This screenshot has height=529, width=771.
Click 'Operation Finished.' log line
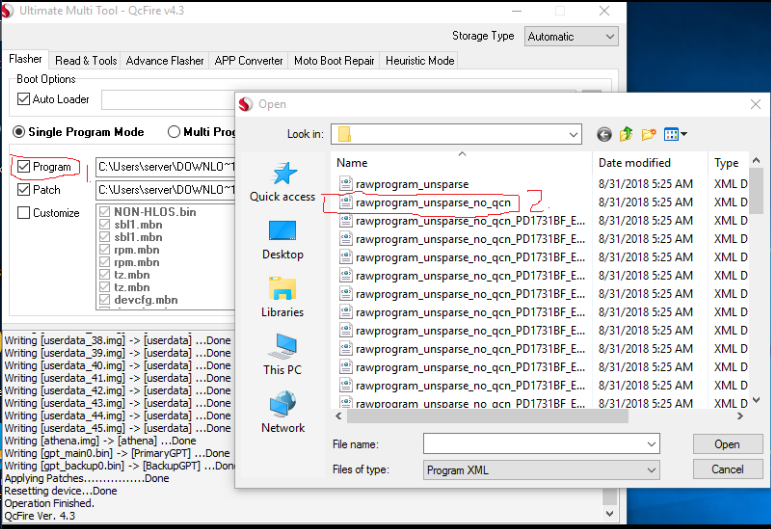click(49, 503)
